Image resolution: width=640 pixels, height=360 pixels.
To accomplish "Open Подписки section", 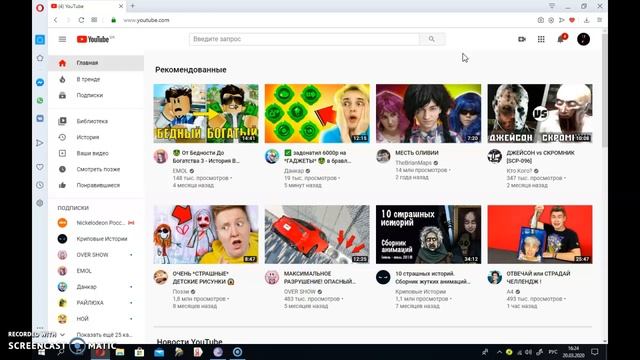I will (96, 95).
